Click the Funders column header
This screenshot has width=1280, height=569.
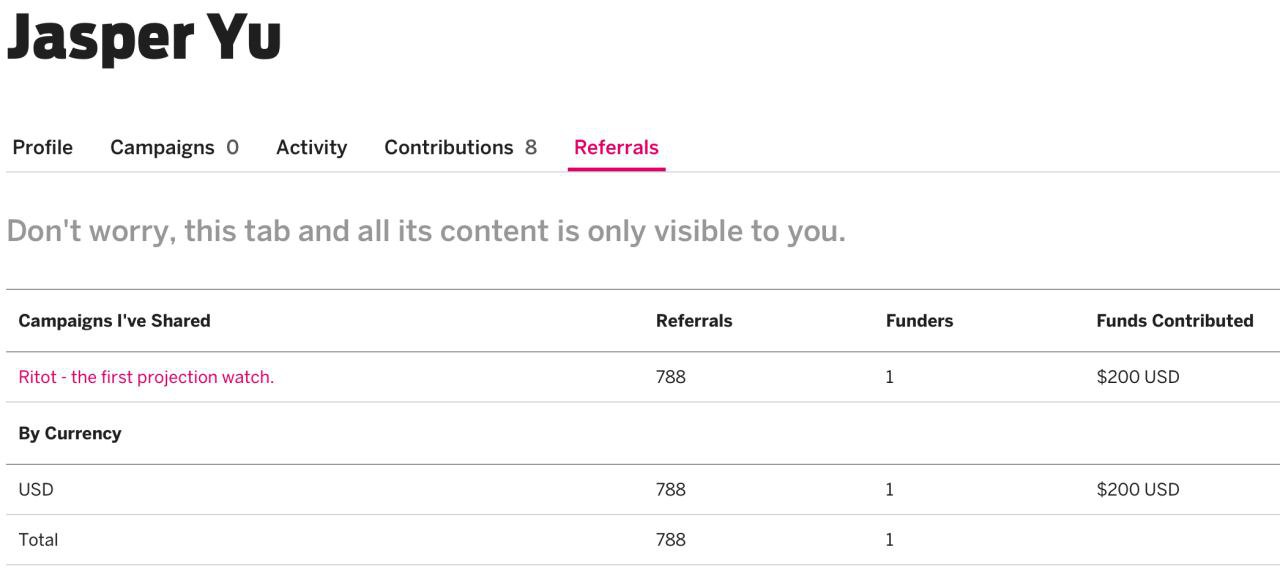[919, 321]
